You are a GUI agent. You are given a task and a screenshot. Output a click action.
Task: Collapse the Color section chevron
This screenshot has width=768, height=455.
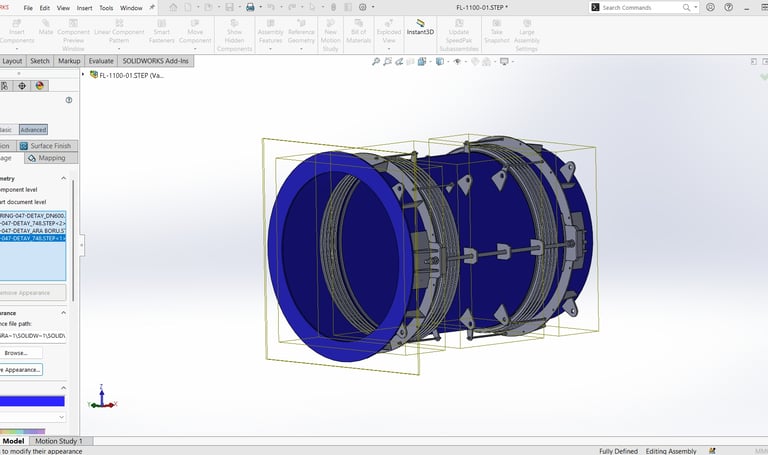coord(64,388)
